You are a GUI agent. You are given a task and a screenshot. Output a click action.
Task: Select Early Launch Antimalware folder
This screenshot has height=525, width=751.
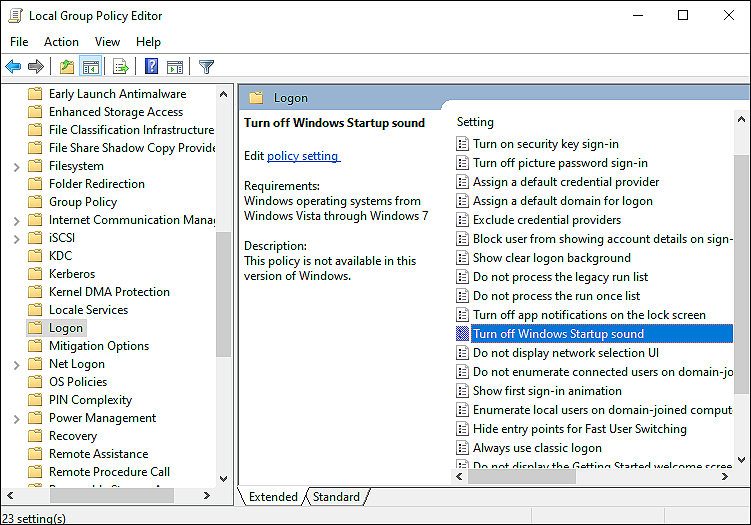pos(117,94)
